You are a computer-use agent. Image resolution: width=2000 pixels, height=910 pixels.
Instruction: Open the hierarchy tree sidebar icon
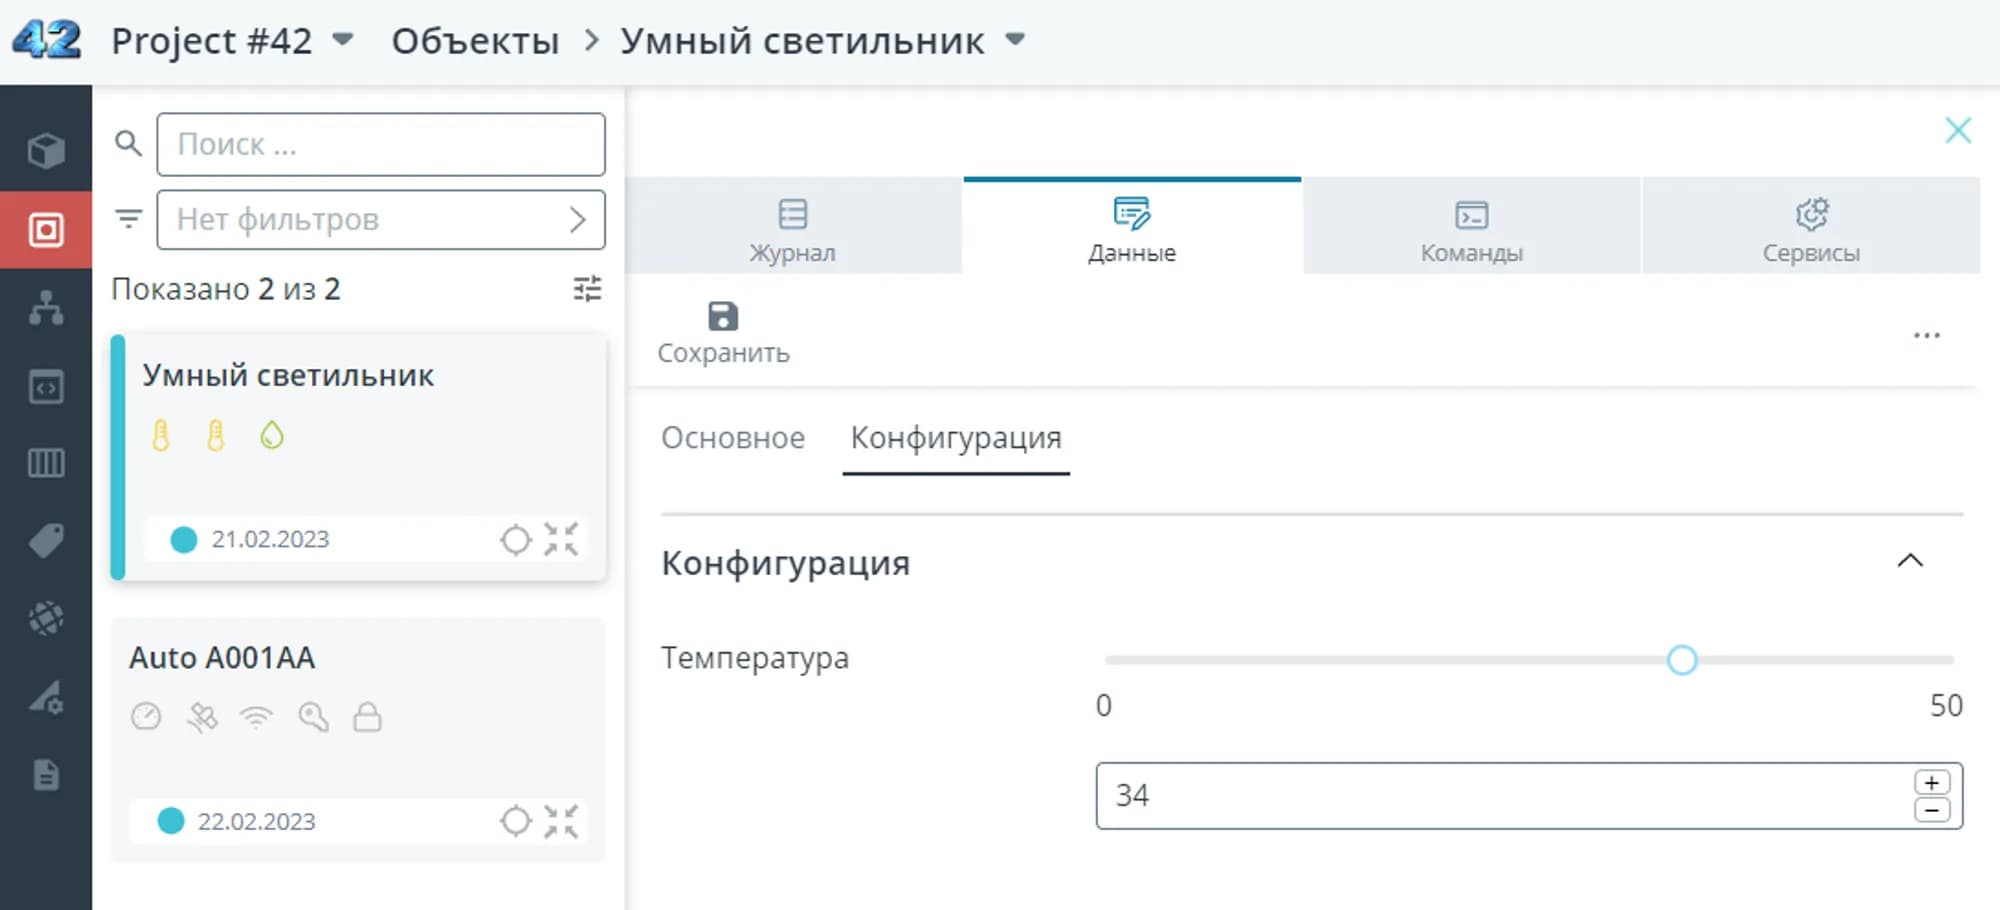[x=46, y=308]
